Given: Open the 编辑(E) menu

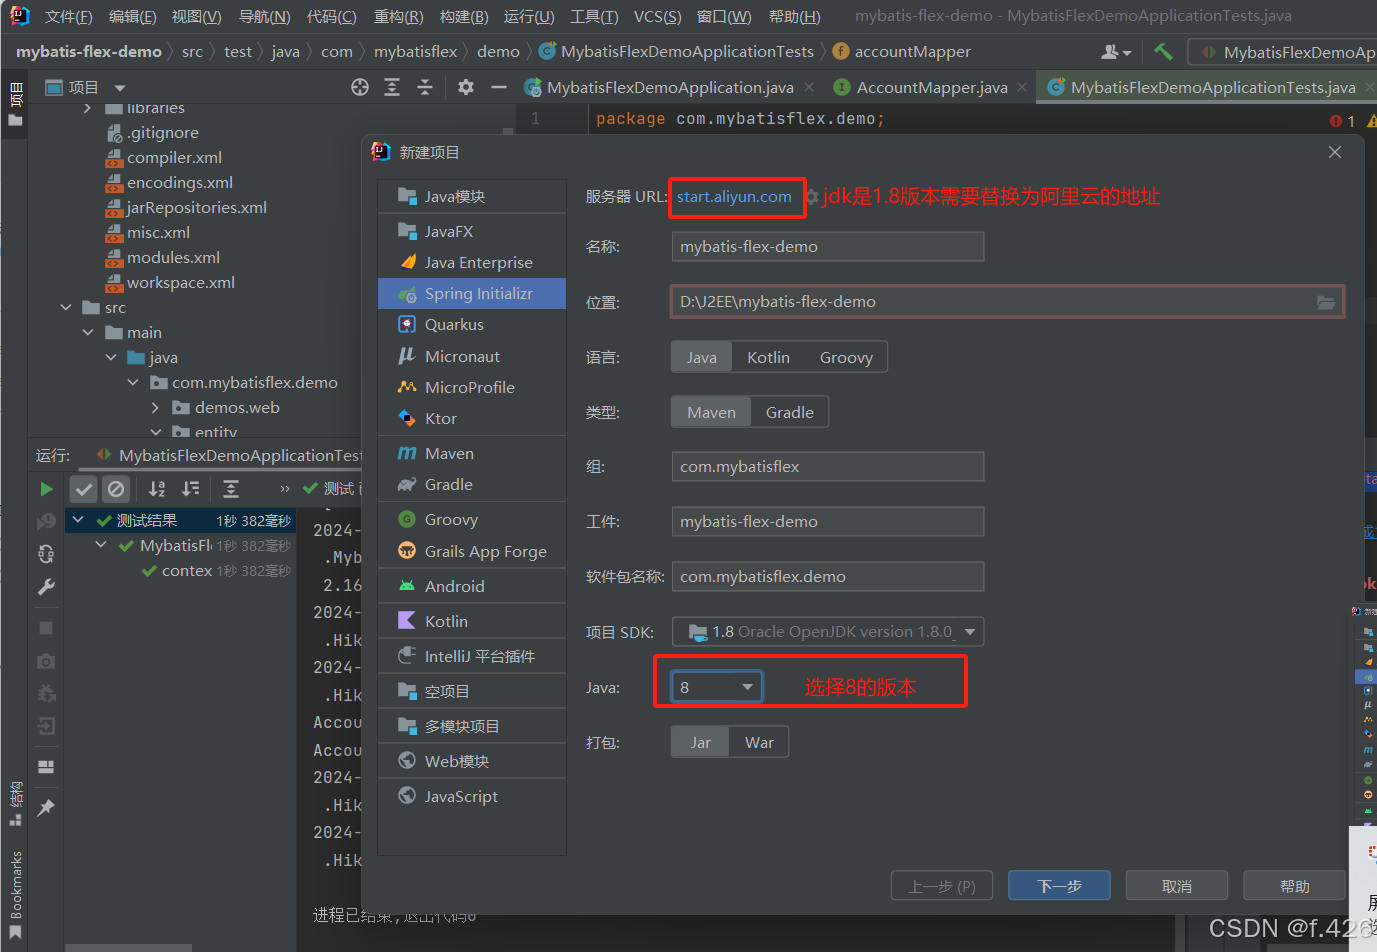Looking at the screenshot, I should click(x=132, y=16).
